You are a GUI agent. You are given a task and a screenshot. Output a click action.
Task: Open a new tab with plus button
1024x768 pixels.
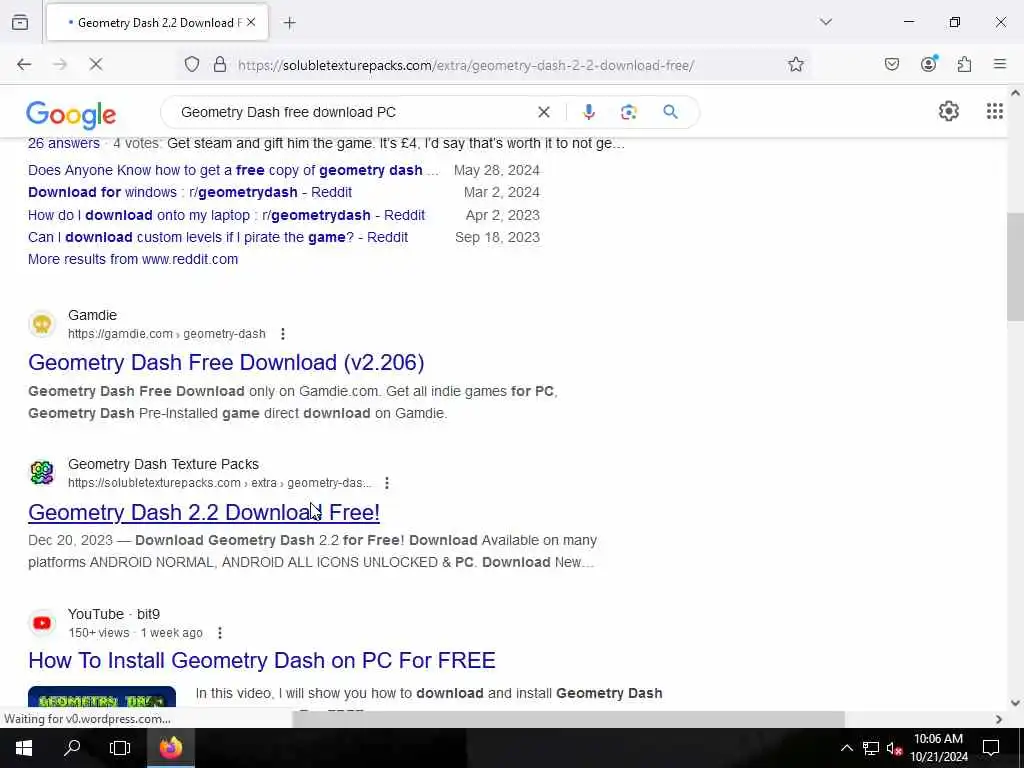click(x=289, y=23)
